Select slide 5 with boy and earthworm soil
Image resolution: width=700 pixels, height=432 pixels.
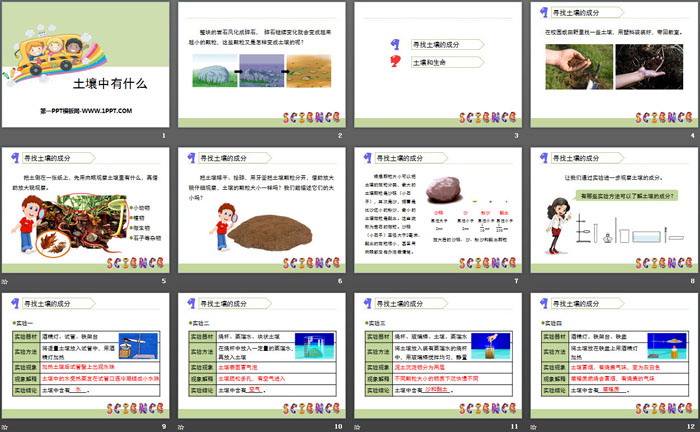[85, 210]
